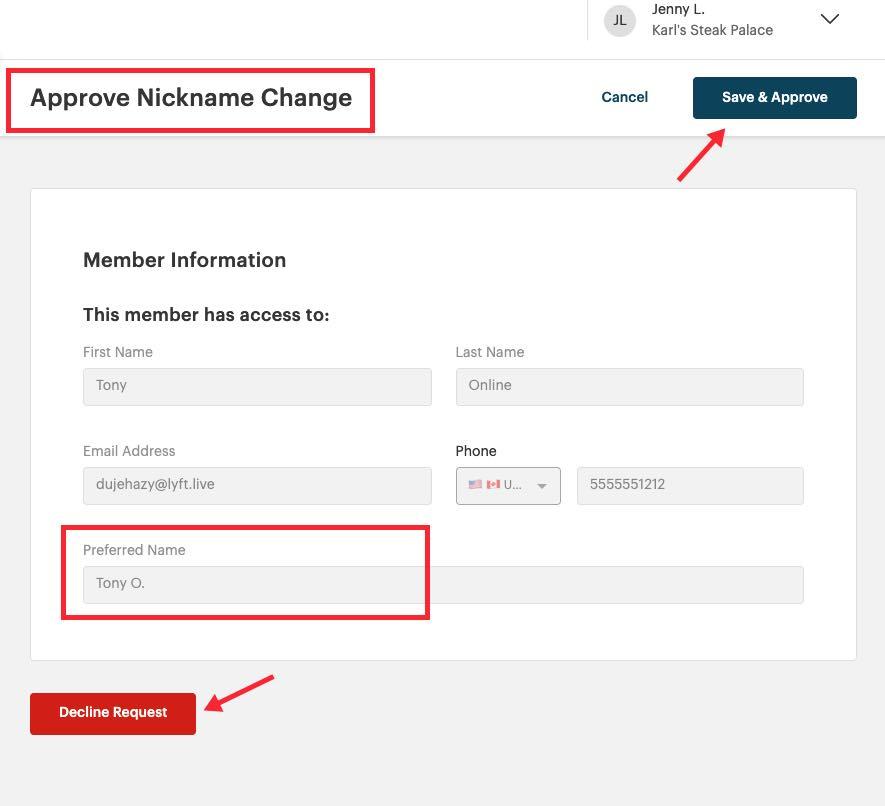Select the Jenny L. account name
The width and height of the screenshot is (885, 806).
[x=677, y=9]
